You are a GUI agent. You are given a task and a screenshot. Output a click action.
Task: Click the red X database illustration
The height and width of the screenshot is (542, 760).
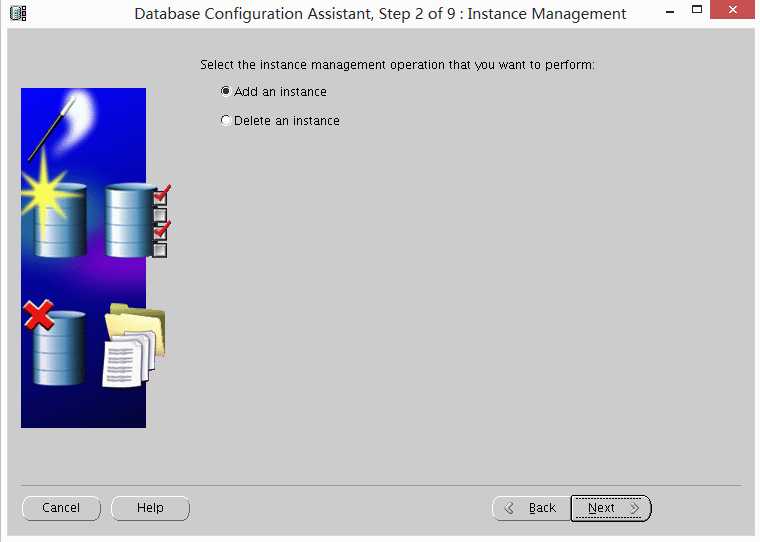55,343
